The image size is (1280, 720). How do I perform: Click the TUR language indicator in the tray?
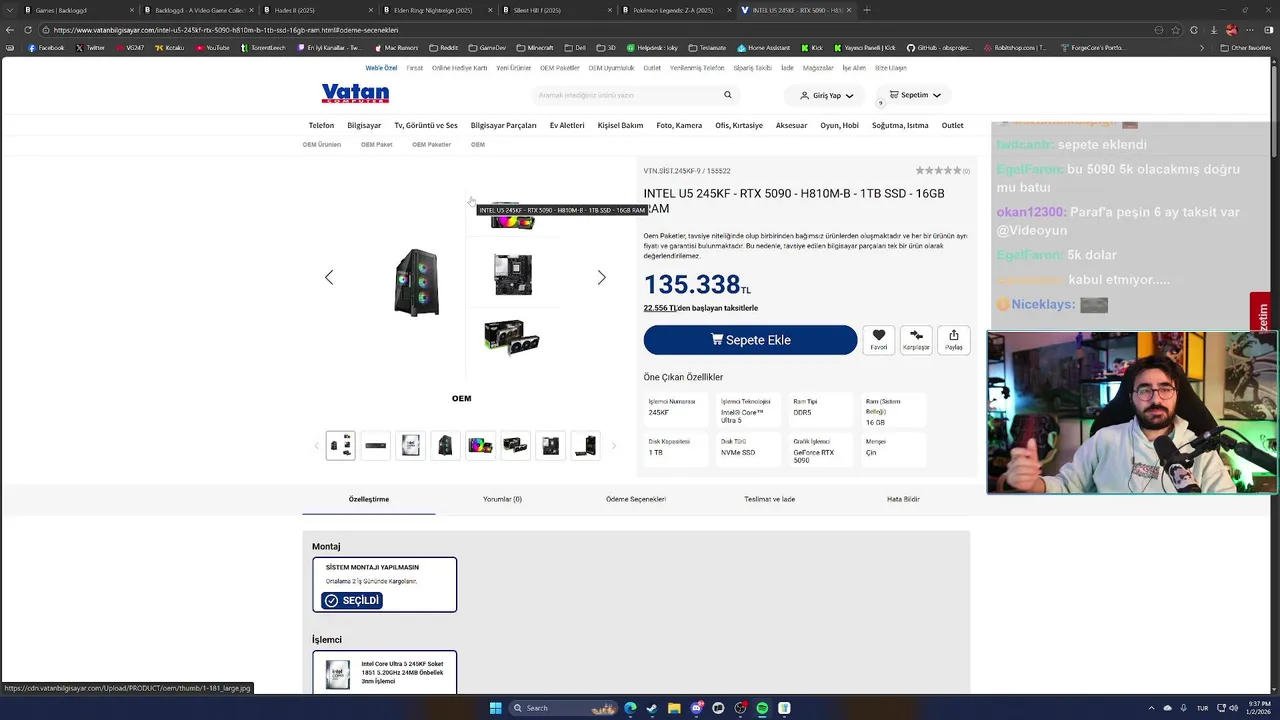(1203, 708)
